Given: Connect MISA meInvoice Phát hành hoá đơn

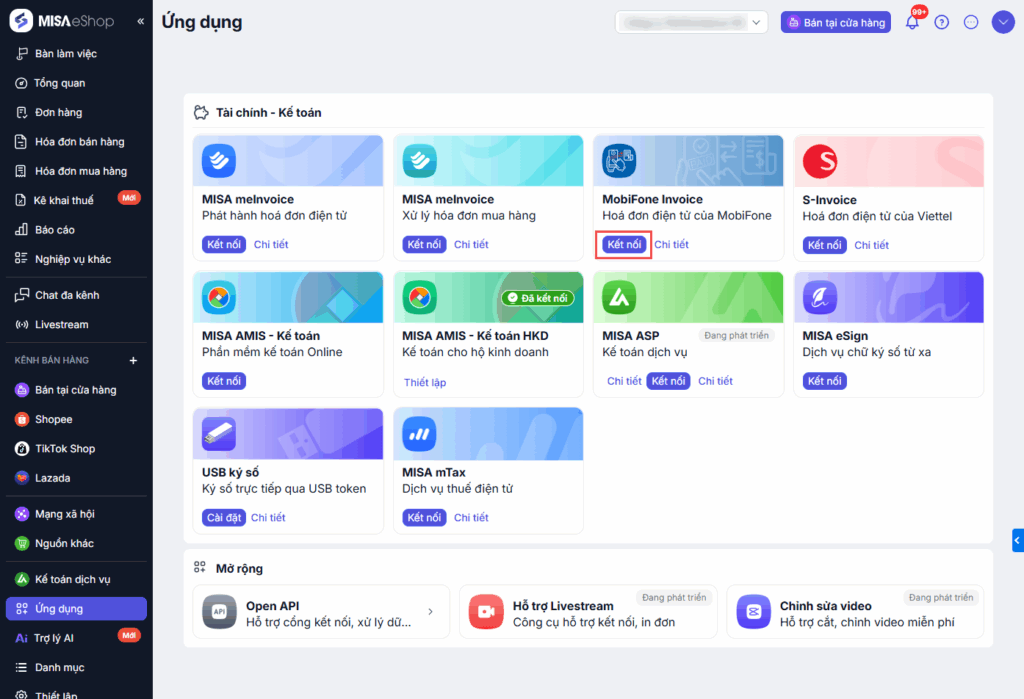Looking at the screenshot, I should (224, 244).
